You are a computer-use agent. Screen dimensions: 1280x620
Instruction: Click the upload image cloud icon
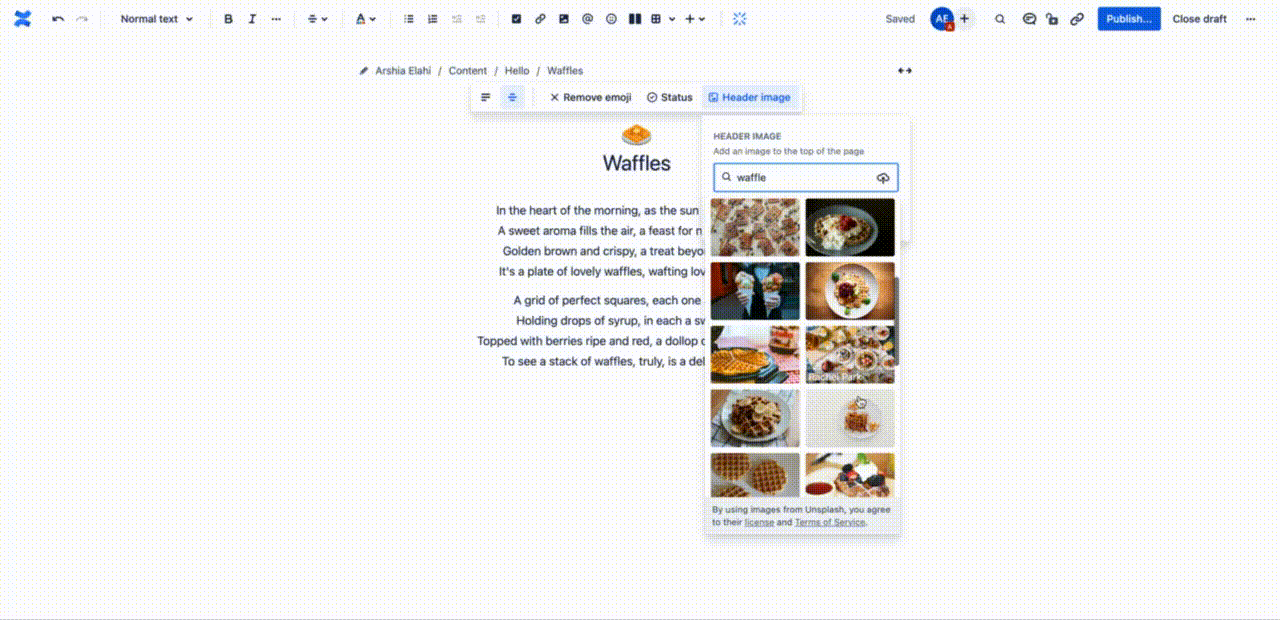coord(883,178)
